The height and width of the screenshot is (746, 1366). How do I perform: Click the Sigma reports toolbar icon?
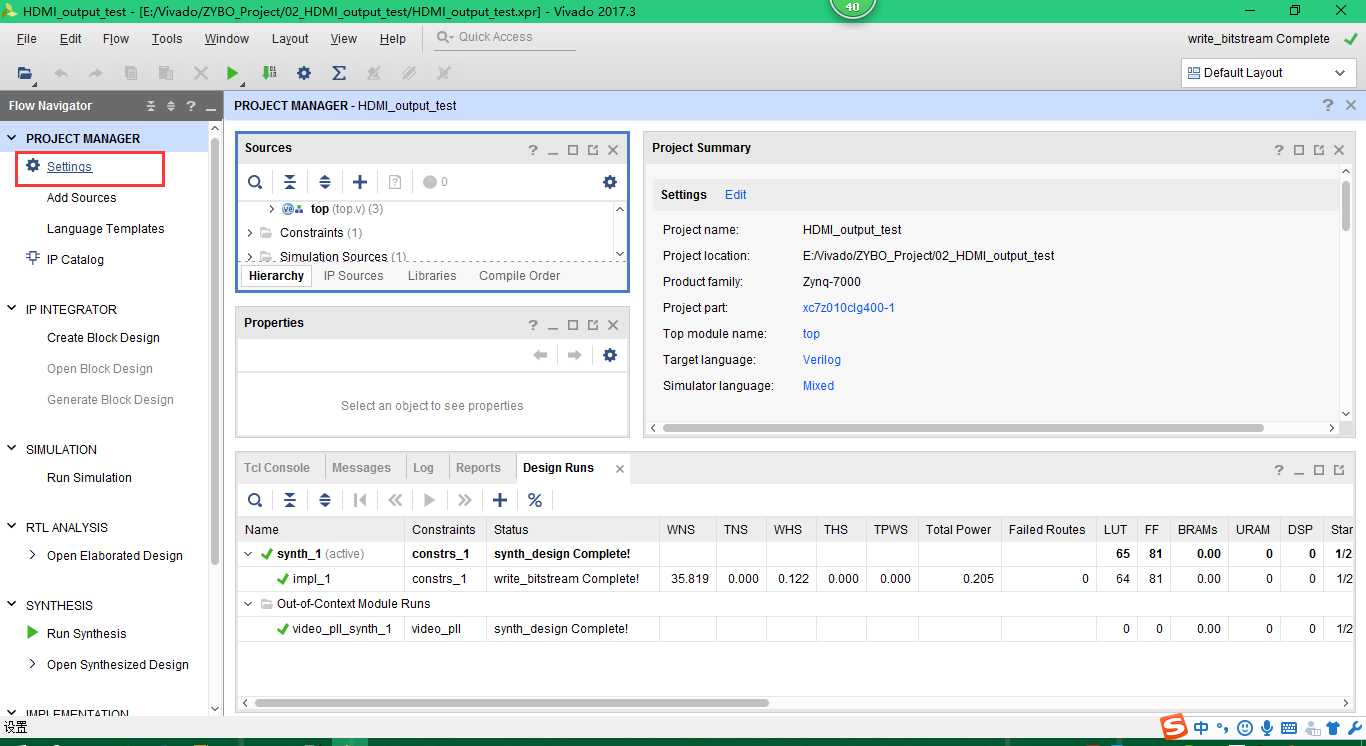[339, 73]
